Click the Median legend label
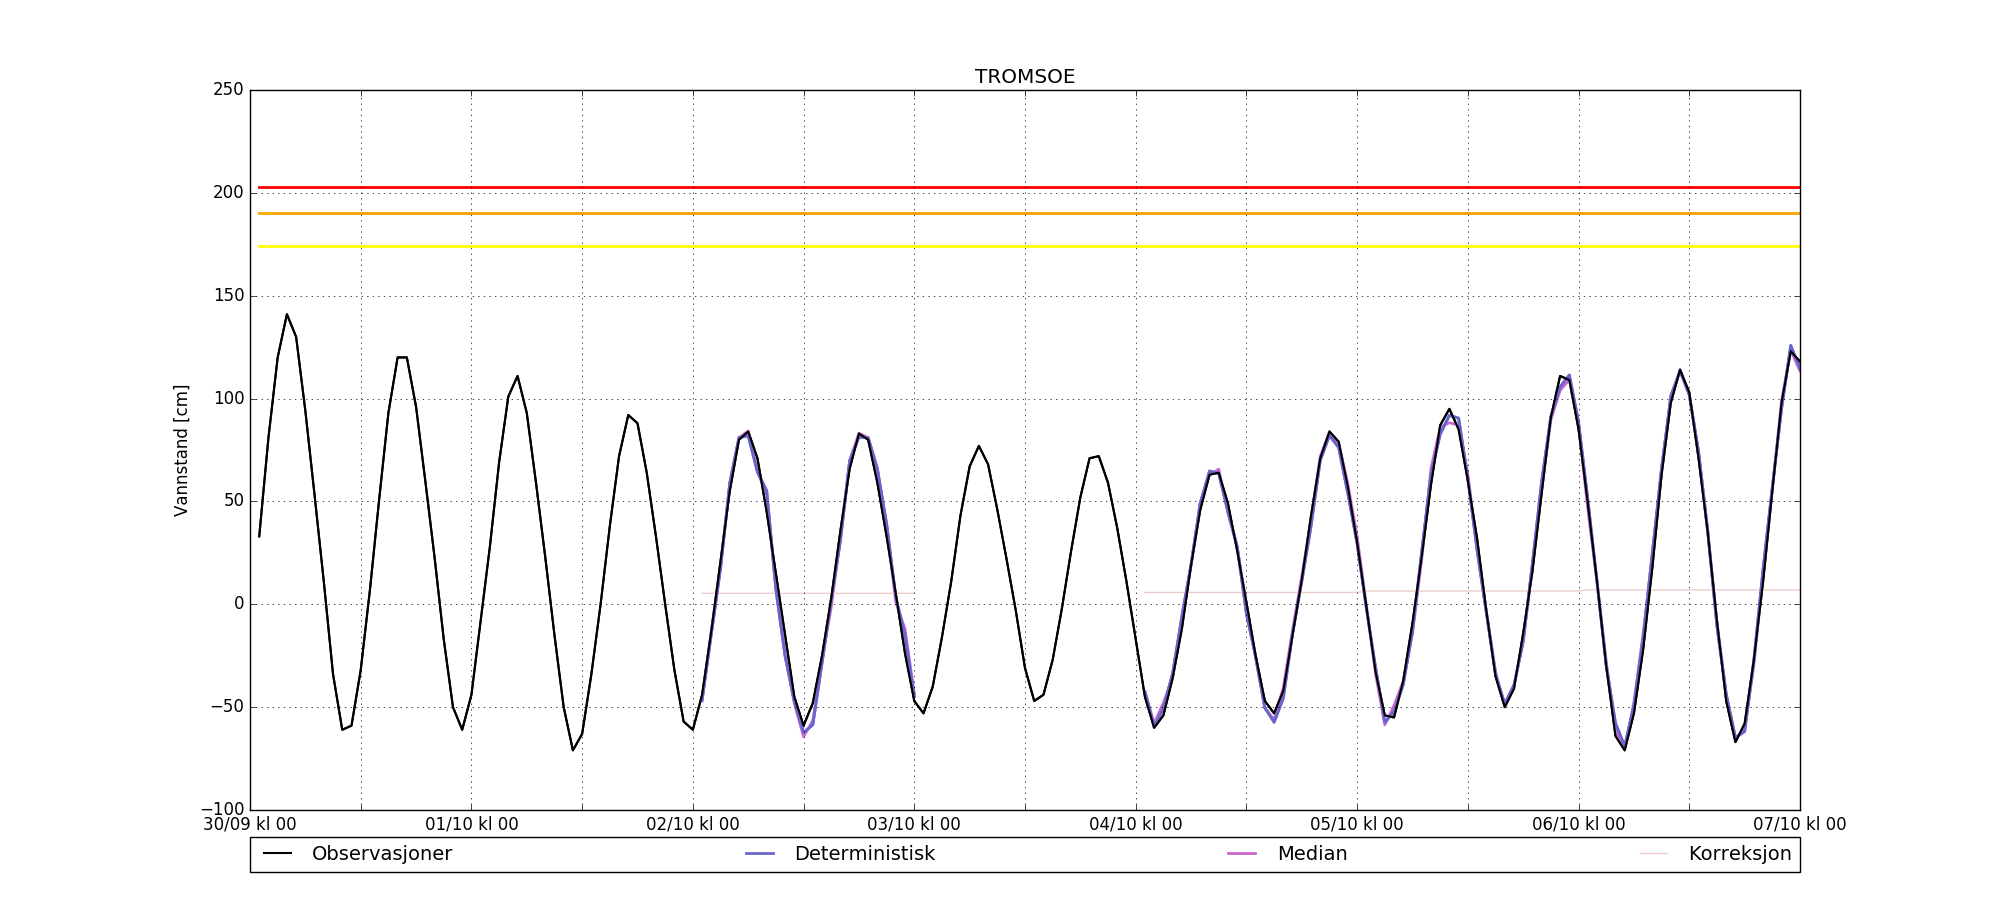This screenshot has height=900, width=2000. pos(1312,854)
